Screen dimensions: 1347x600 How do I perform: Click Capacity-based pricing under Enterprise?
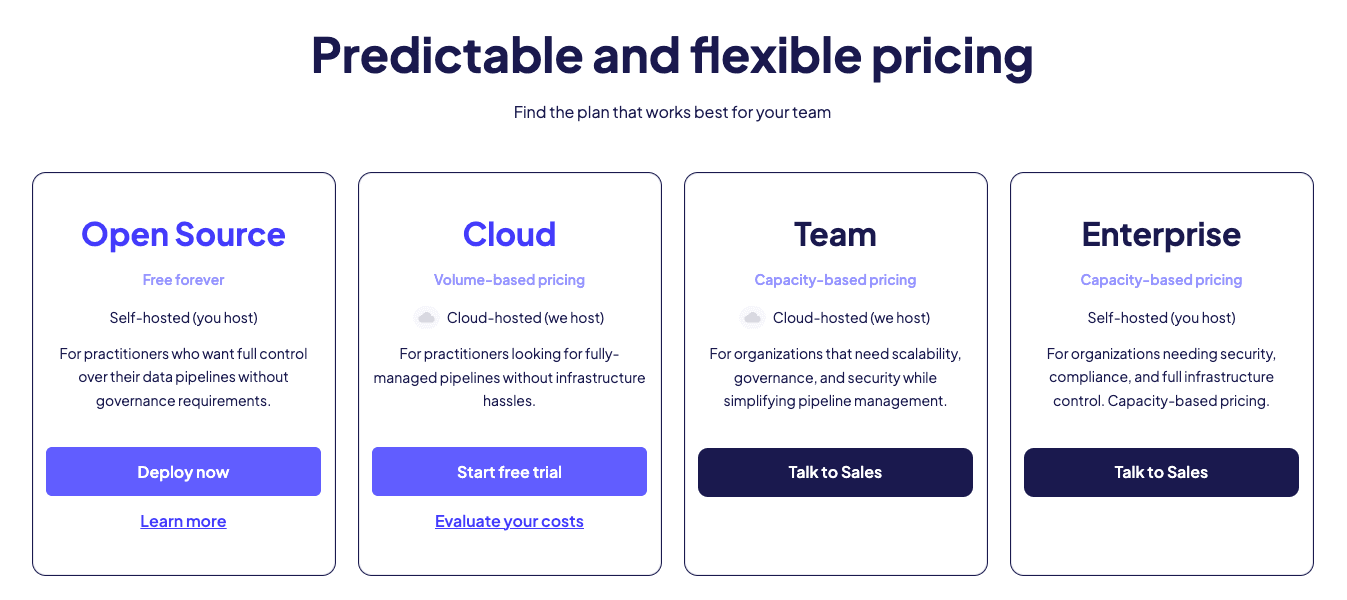coord(1161,280)
